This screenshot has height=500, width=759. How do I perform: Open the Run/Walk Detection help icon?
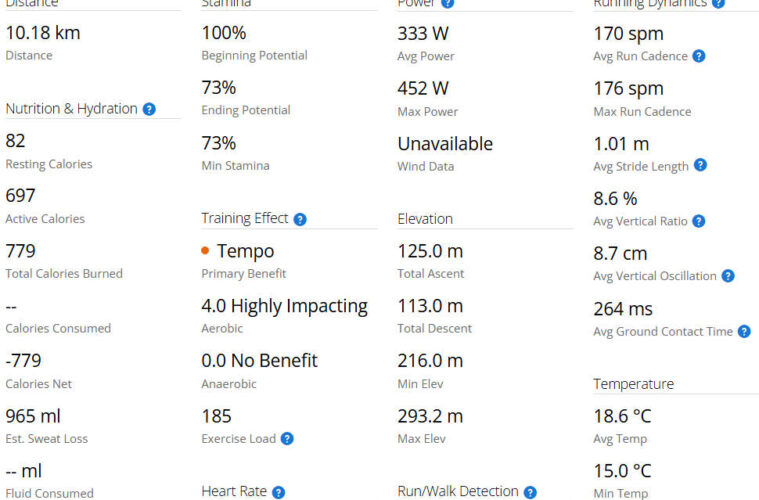(530, 492)
